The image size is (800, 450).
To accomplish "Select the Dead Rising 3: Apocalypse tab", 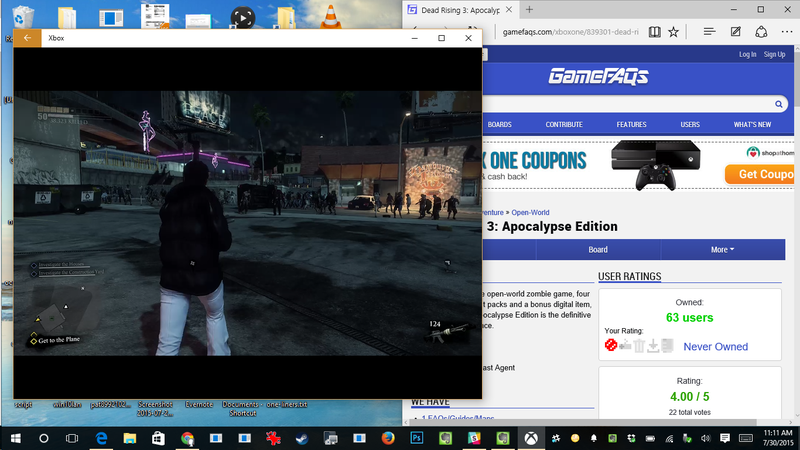I will (460, 10).
